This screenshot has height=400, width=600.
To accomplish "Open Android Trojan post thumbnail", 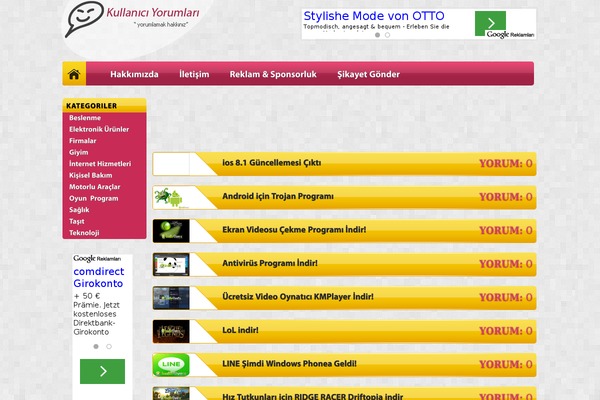I will 171,198.
